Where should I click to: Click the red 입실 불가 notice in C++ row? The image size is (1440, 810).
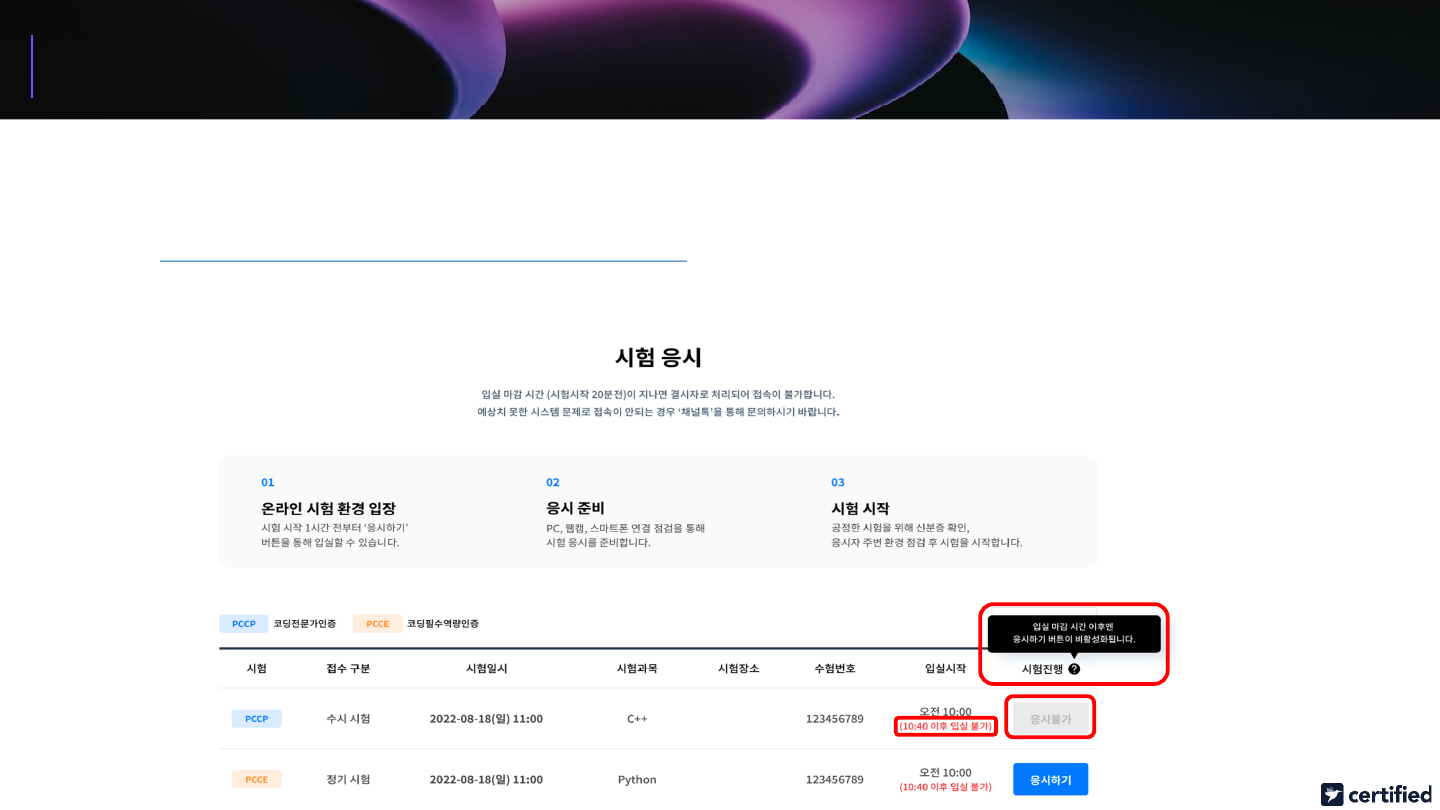pyautogui.click(x=945, y=726)
